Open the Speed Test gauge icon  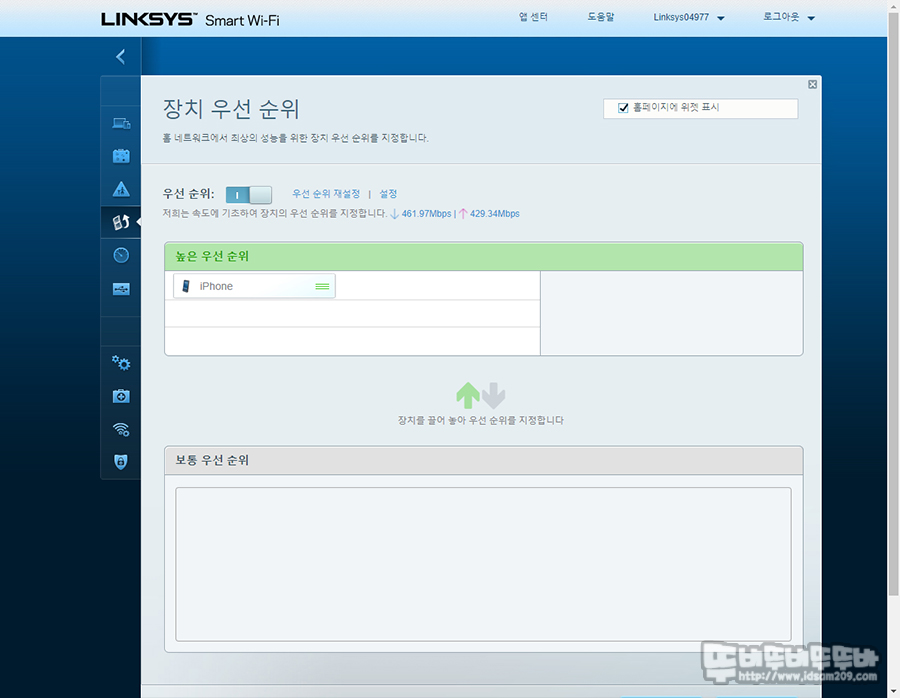pos(121,255)
